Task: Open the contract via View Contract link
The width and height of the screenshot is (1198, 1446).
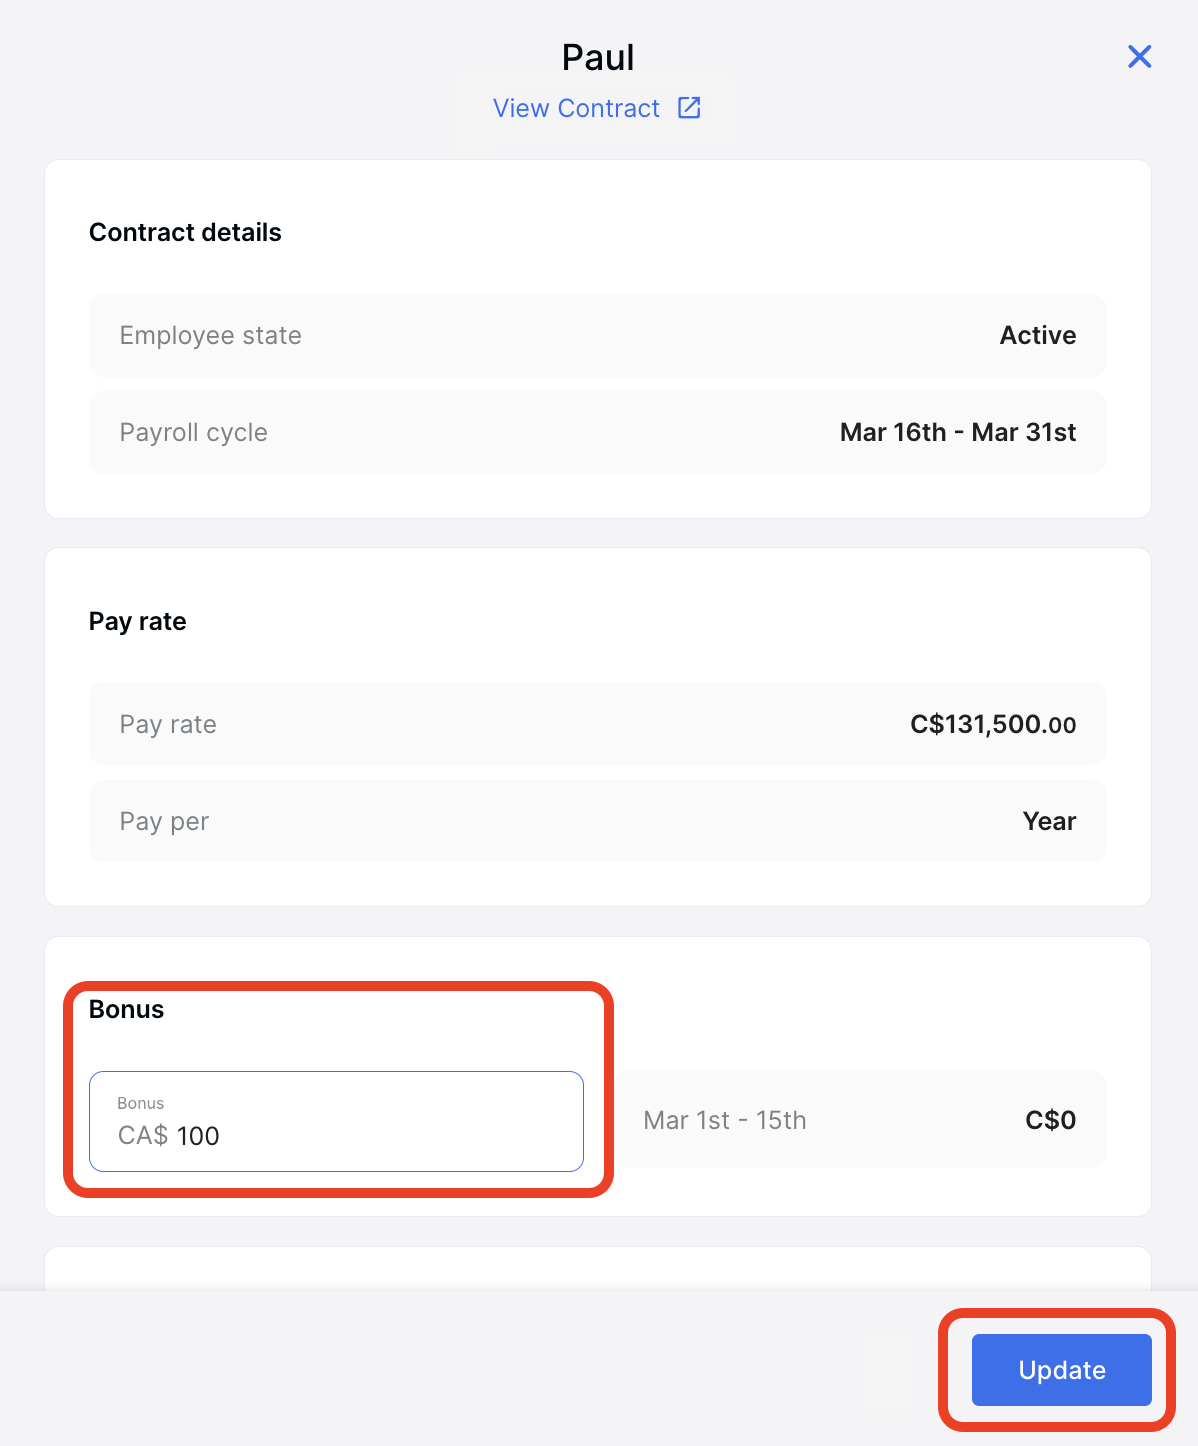Action: pos(575,108)
